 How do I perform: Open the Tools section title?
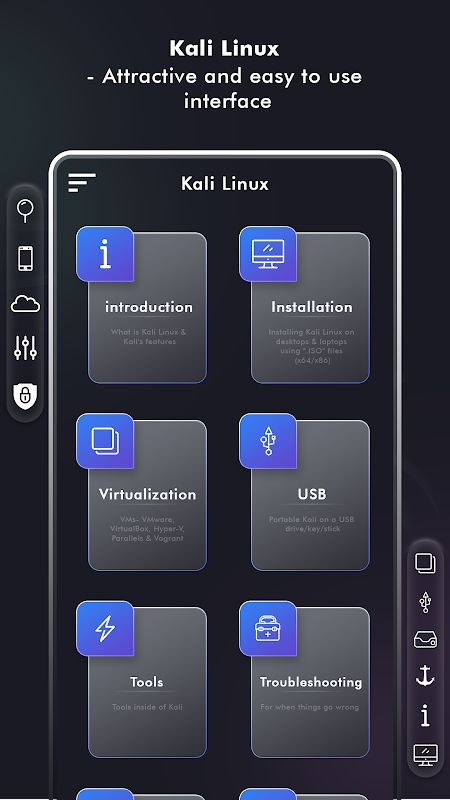point(147,682)
